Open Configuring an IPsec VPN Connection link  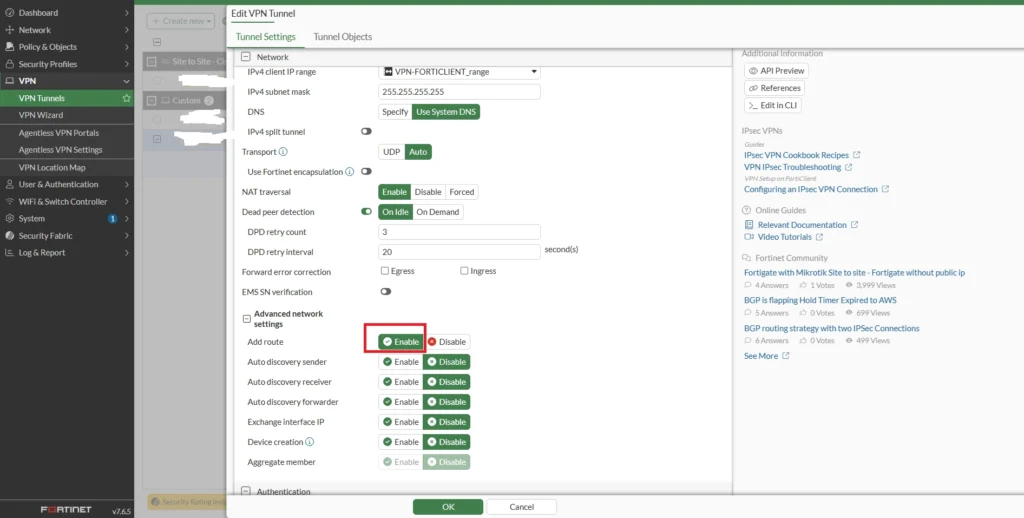(x=810, y=189)
